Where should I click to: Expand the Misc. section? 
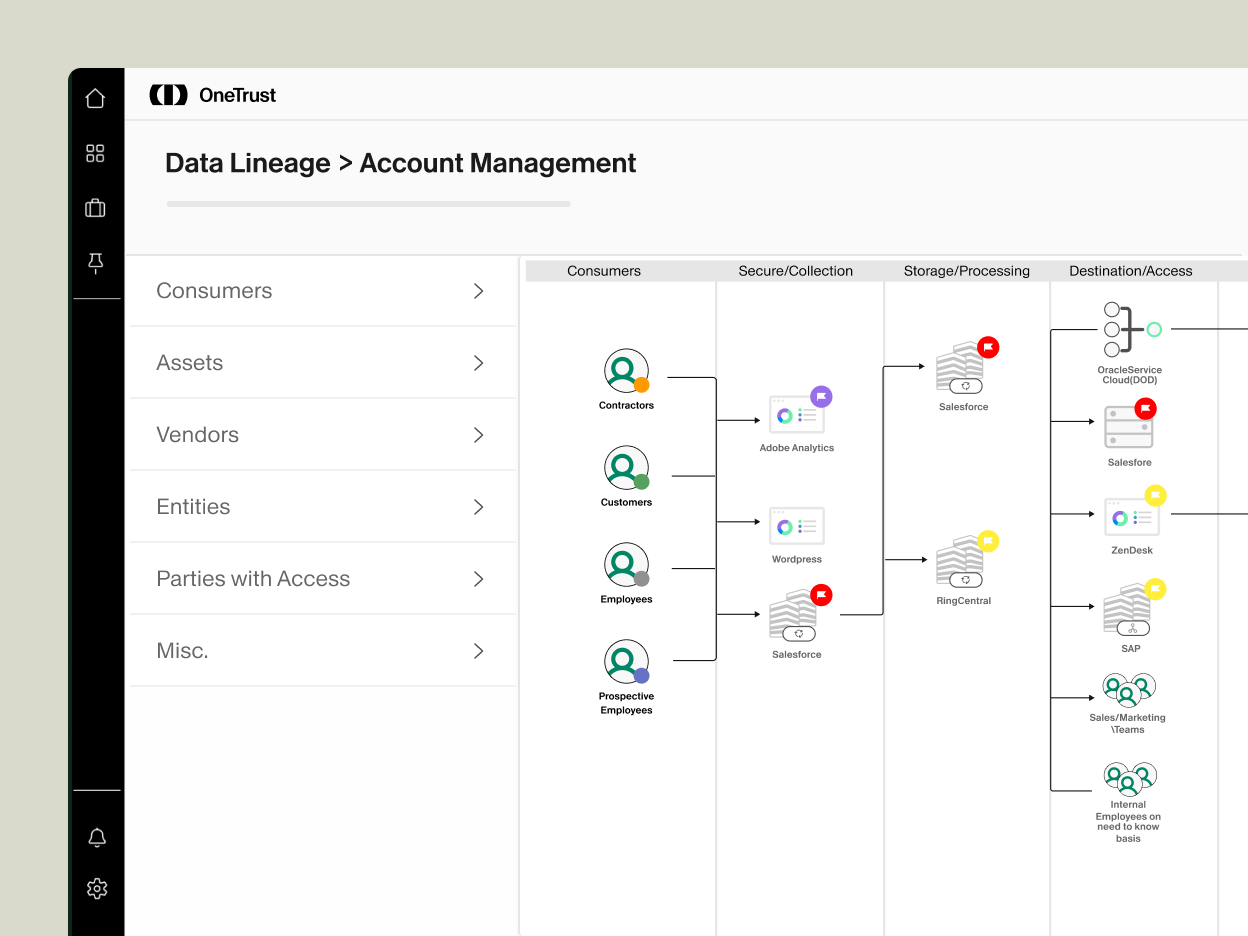point(322,650)
